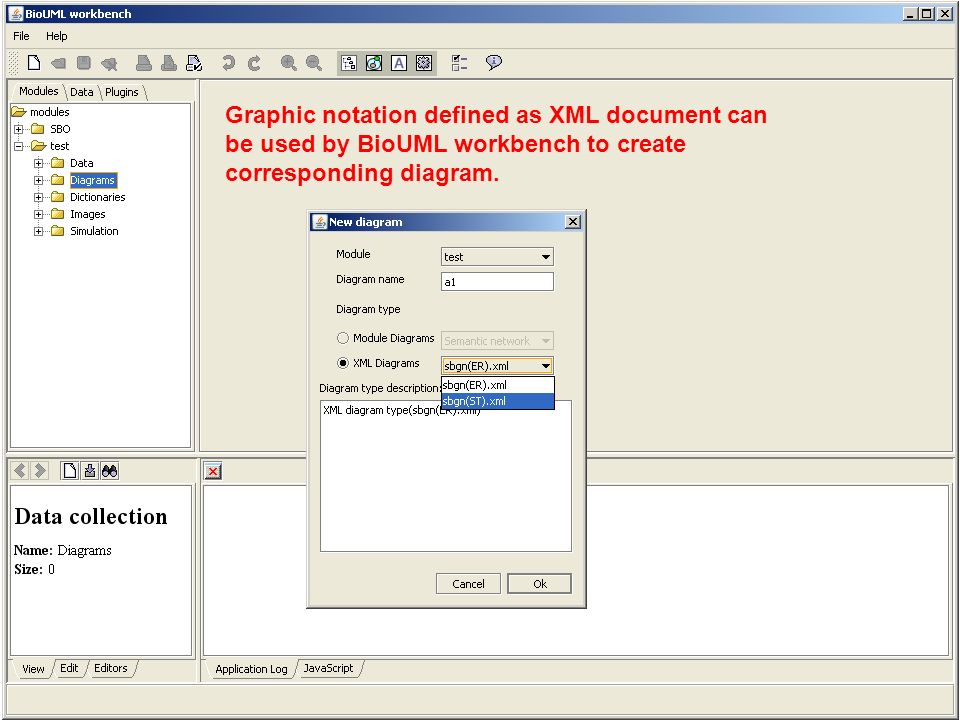The height and width of the screenshot is (720, 960).
Task: Select the Diagrams folder in the tree
Action: tap(92, 180)
